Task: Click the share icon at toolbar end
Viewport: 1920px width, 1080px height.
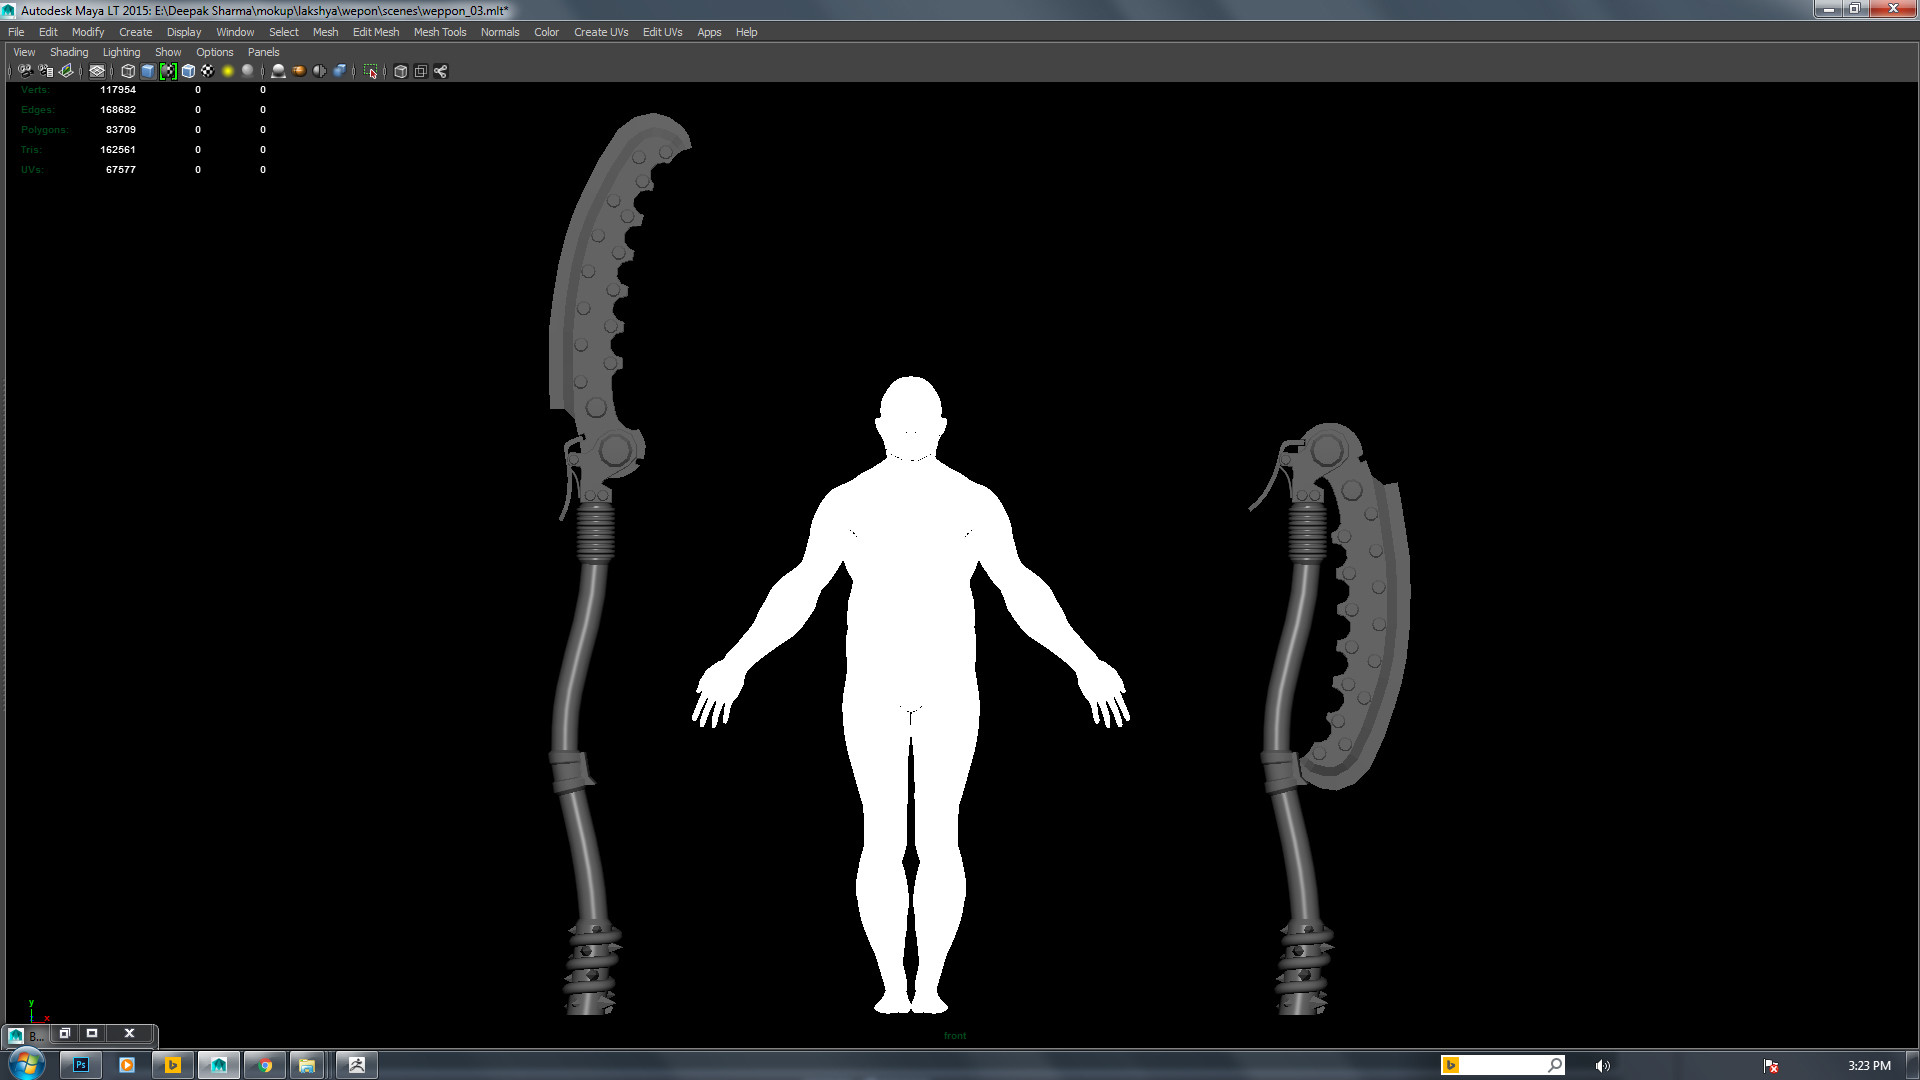Action: (x=441, y=71)
